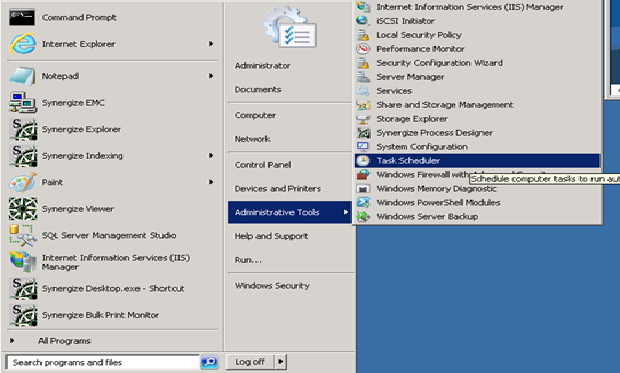Viewport: 620px width, 373px height.
Task: Open Network from the Start menu
Action: (x=253, y=139)
